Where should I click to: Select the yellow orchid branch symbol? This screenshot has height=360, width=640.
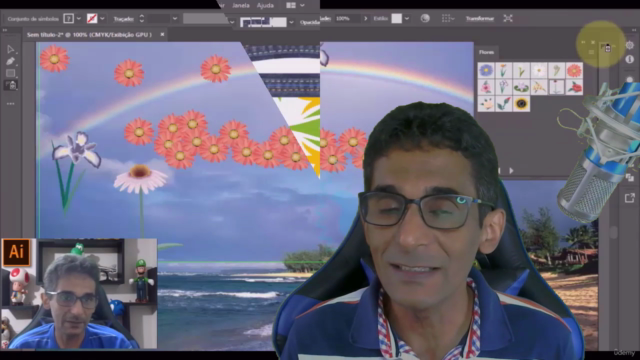click(x=539, y=87)
